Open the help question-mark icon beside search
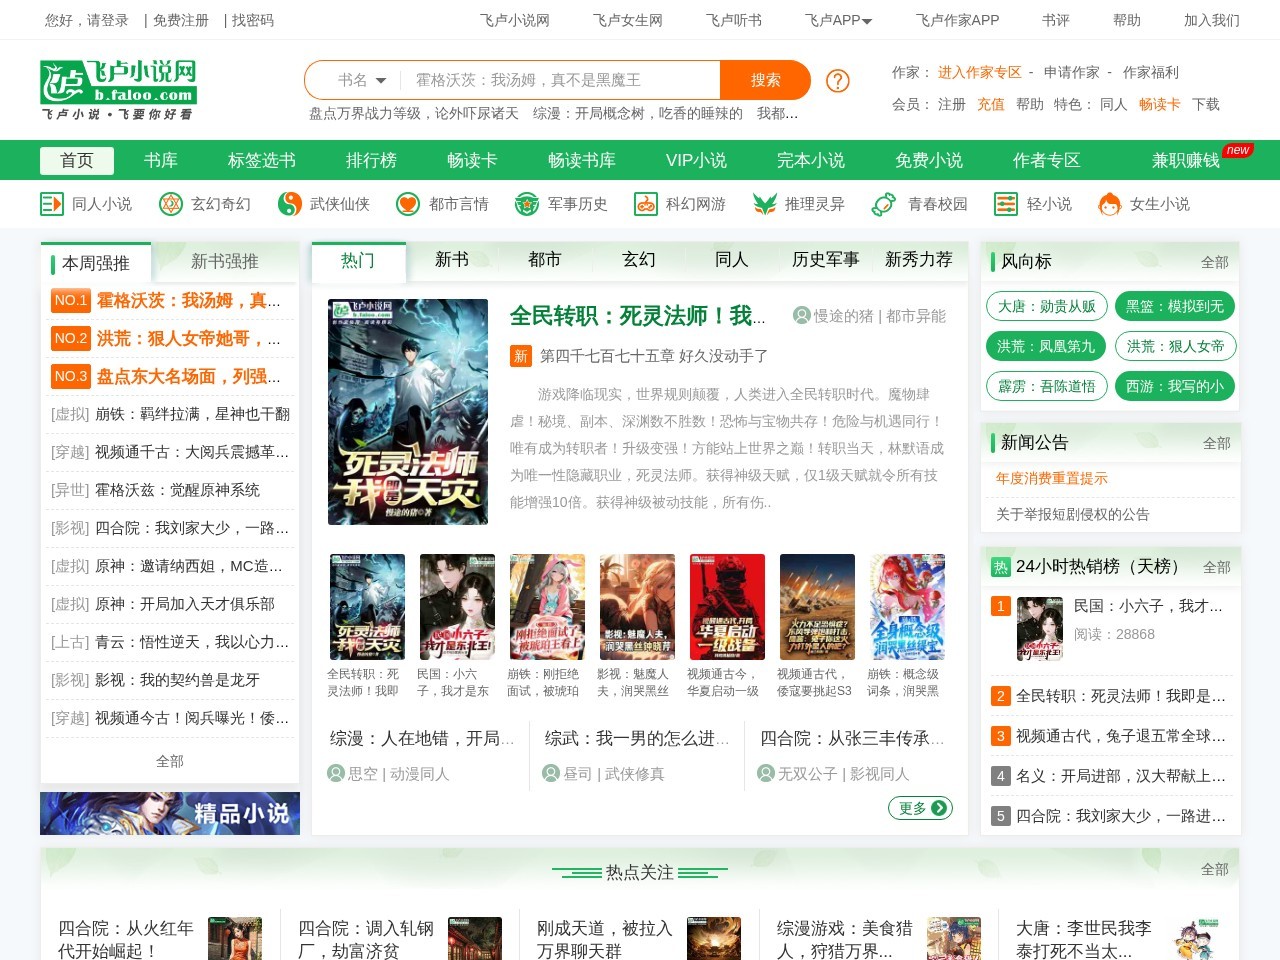 pyautogui.click(x=837, y=81)
